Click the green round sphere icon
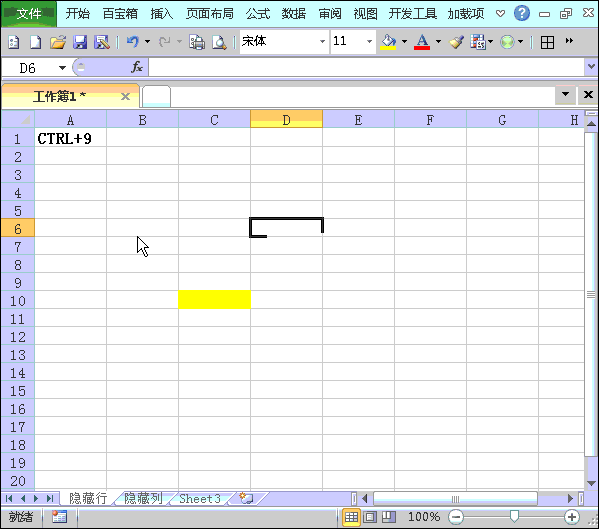599x529 pixels. coord(507,42)
